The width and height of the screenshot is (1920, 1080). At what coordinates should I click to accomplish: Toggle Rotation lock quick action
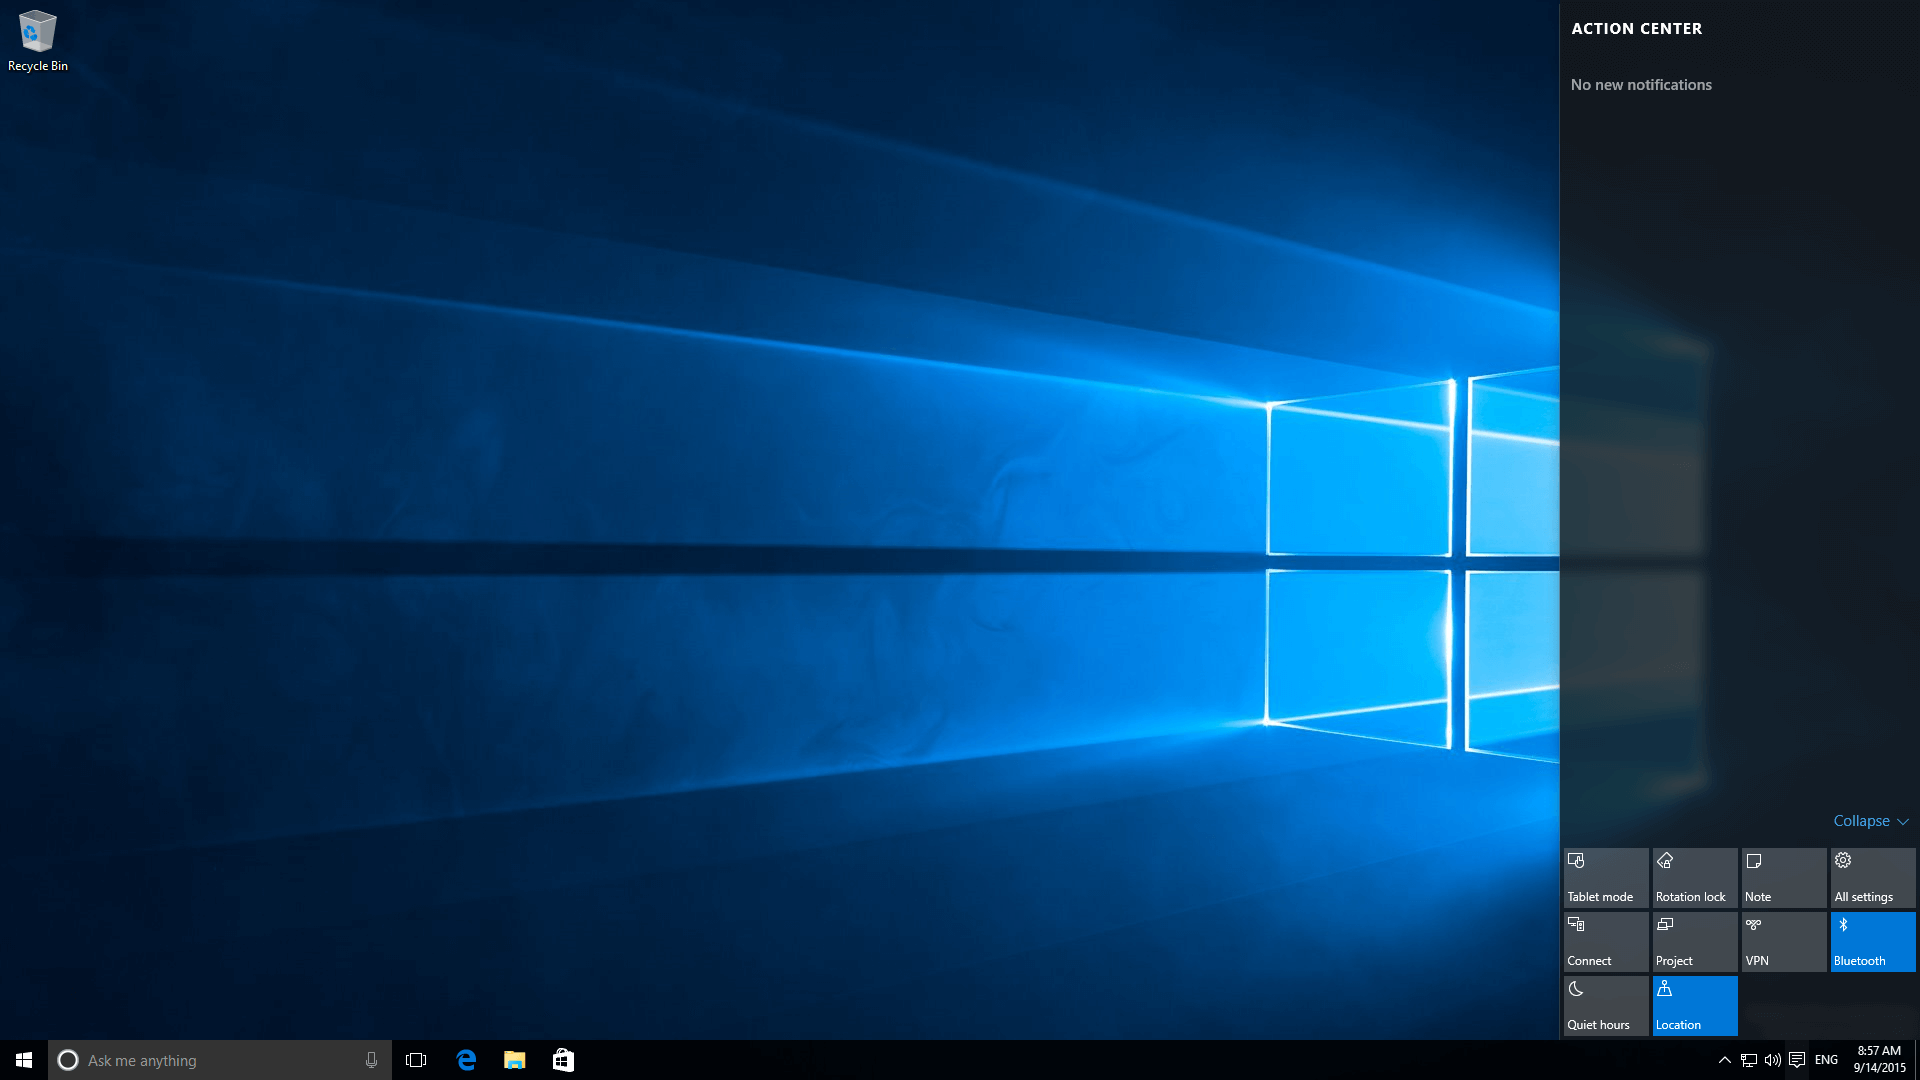1695,878
